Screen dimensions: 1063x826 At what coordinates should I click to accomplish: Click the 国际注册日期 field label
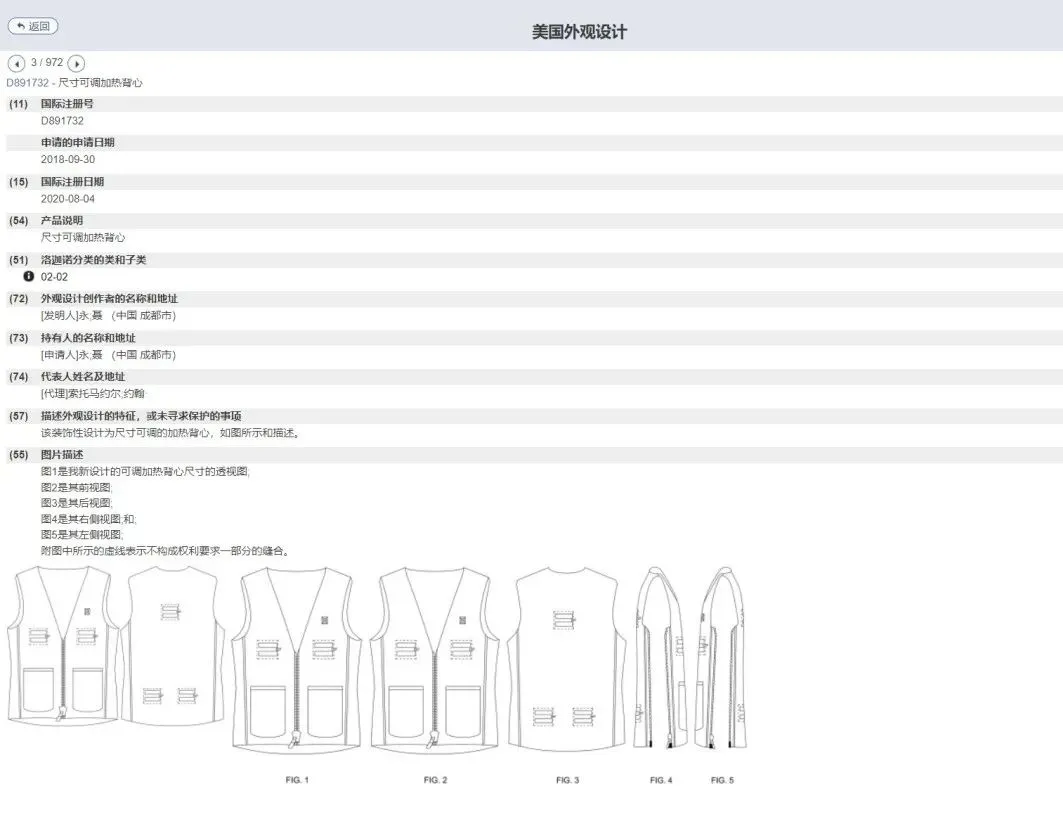click(x=73, y=182)
